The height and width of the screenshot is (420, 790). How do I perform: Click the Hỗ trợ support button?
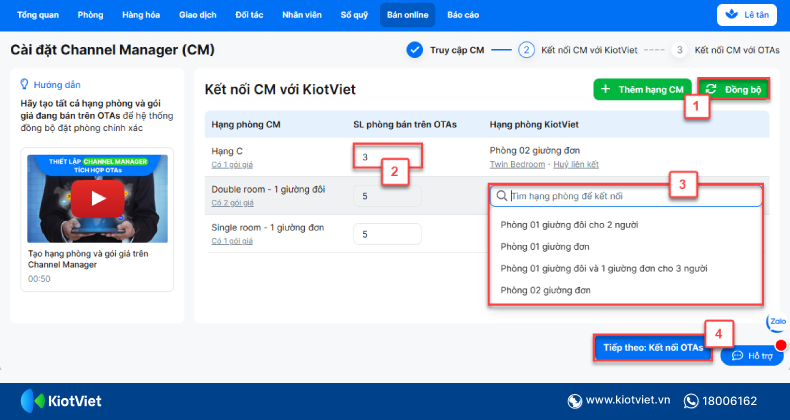(x=752, y=356)
